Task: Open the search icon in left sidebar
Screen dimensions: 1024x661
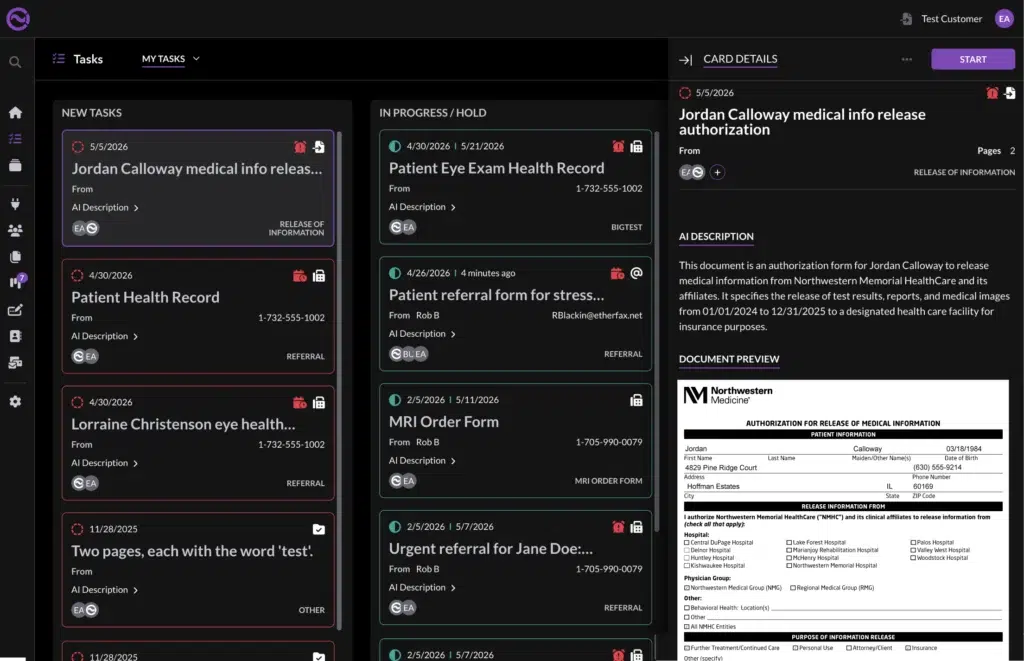Action: [x=15, y=62]
